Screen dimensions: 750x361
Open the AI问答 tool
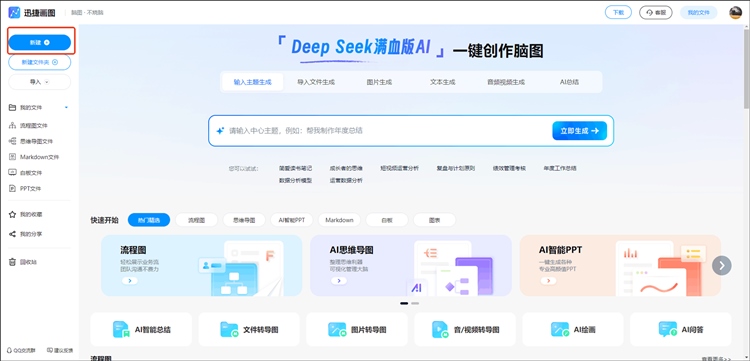[x=681, y=329]
